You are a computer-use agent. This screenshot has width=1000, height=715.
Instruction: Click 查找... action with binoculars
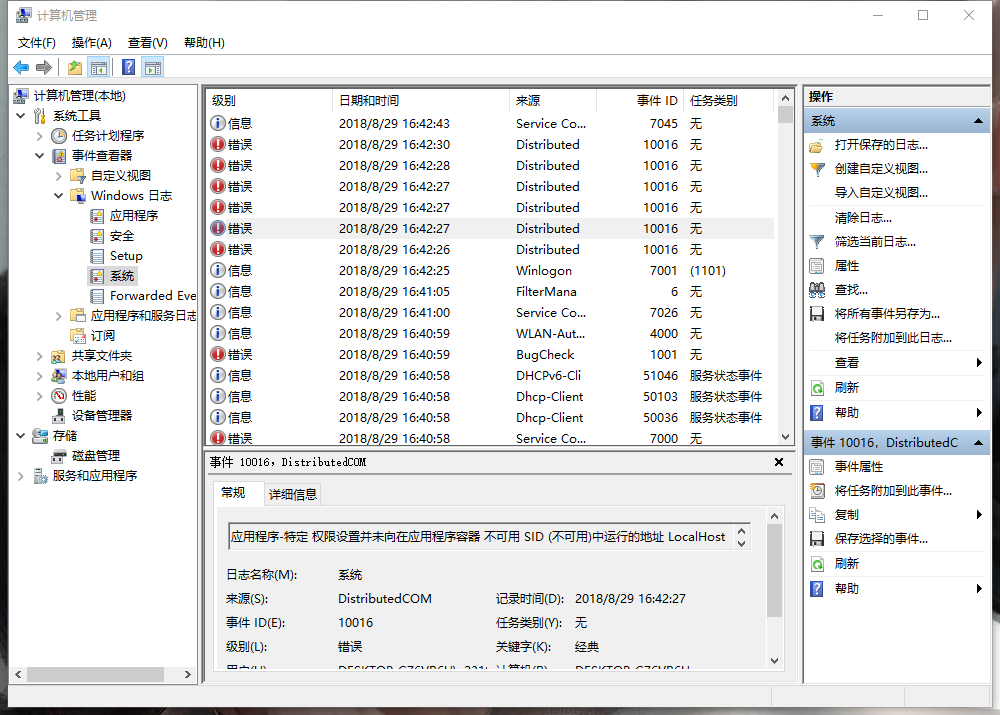(x=851, y=290)
